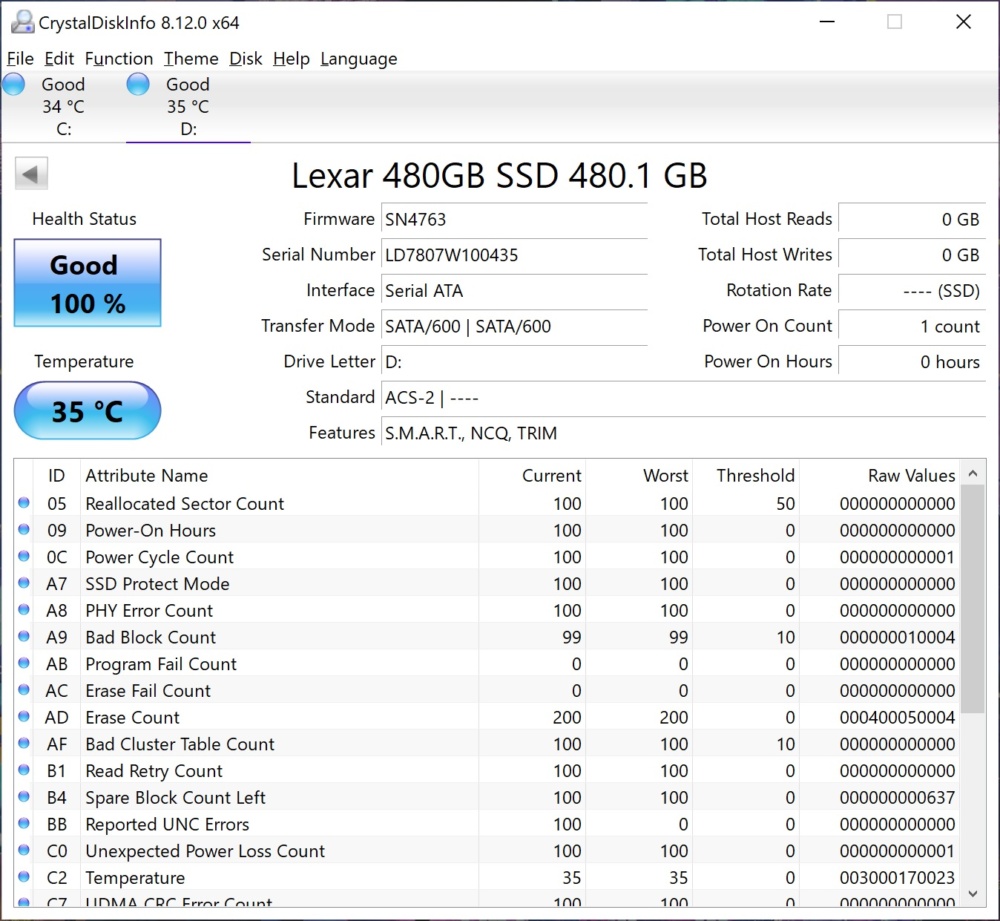Select the Unexpected Power Loss Count attribute name
The image size is (1000, 921).
click(x=205, y=851)
